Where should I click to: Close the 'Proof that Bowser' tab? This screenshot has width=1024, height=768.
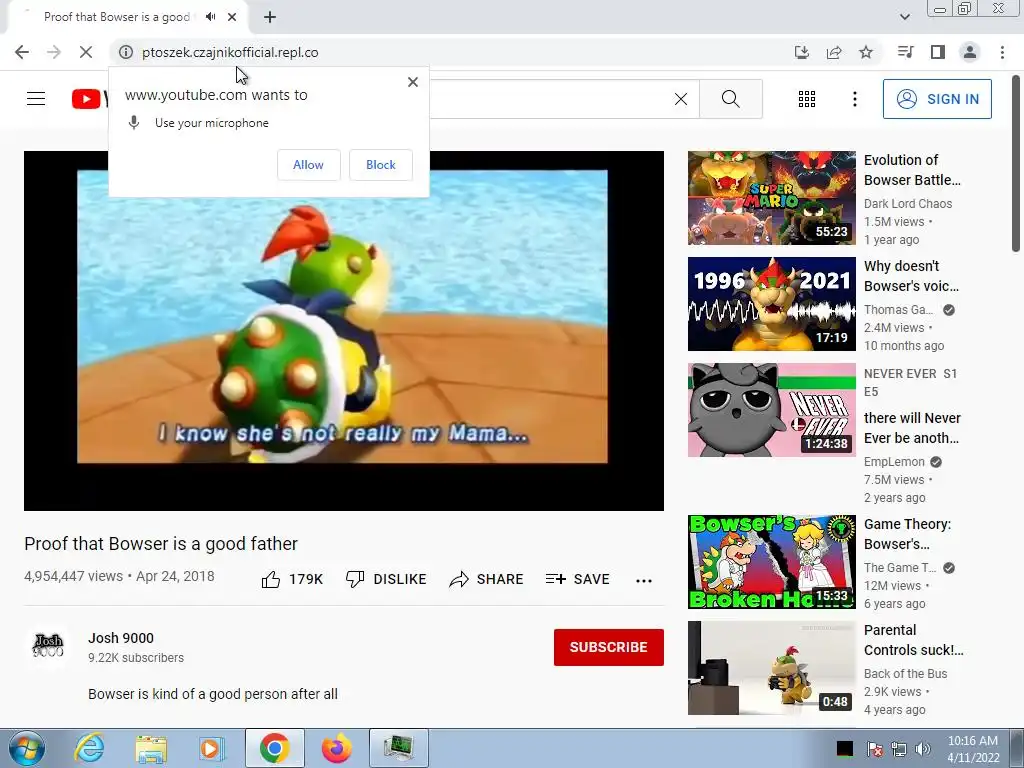point(232,17)
